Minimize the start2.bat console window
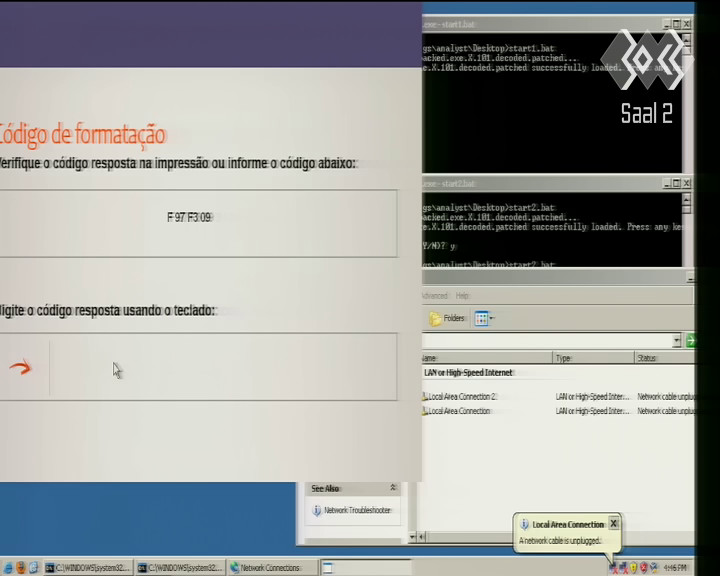 (667, 183)
